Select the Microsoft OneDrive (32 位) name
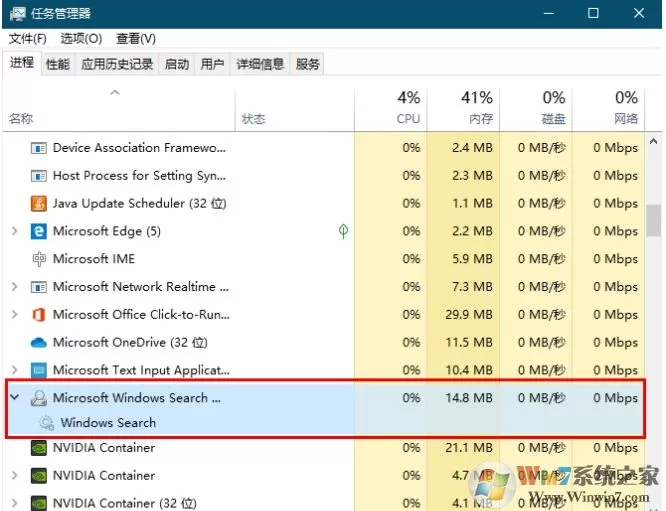The height and width of the screenshot is (511, 666). (130, 342)
